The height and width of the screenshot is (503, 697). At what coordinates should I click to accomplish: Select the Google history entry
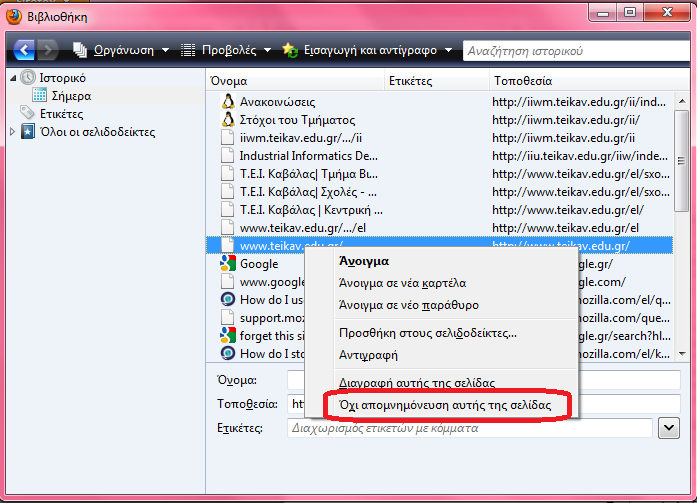pyautogui.click(x=259, y=264)
